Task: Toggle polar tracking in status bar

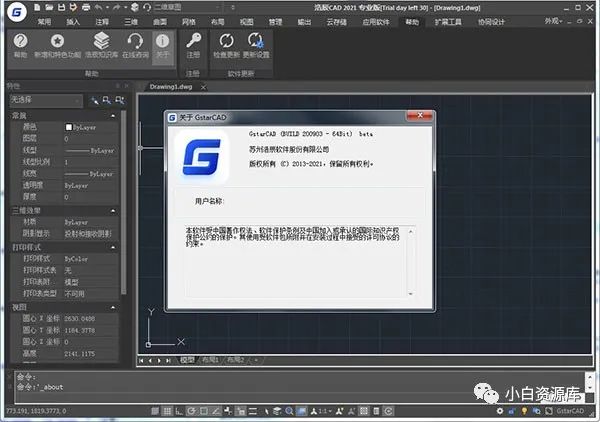Action: click(x=191, y=411)
